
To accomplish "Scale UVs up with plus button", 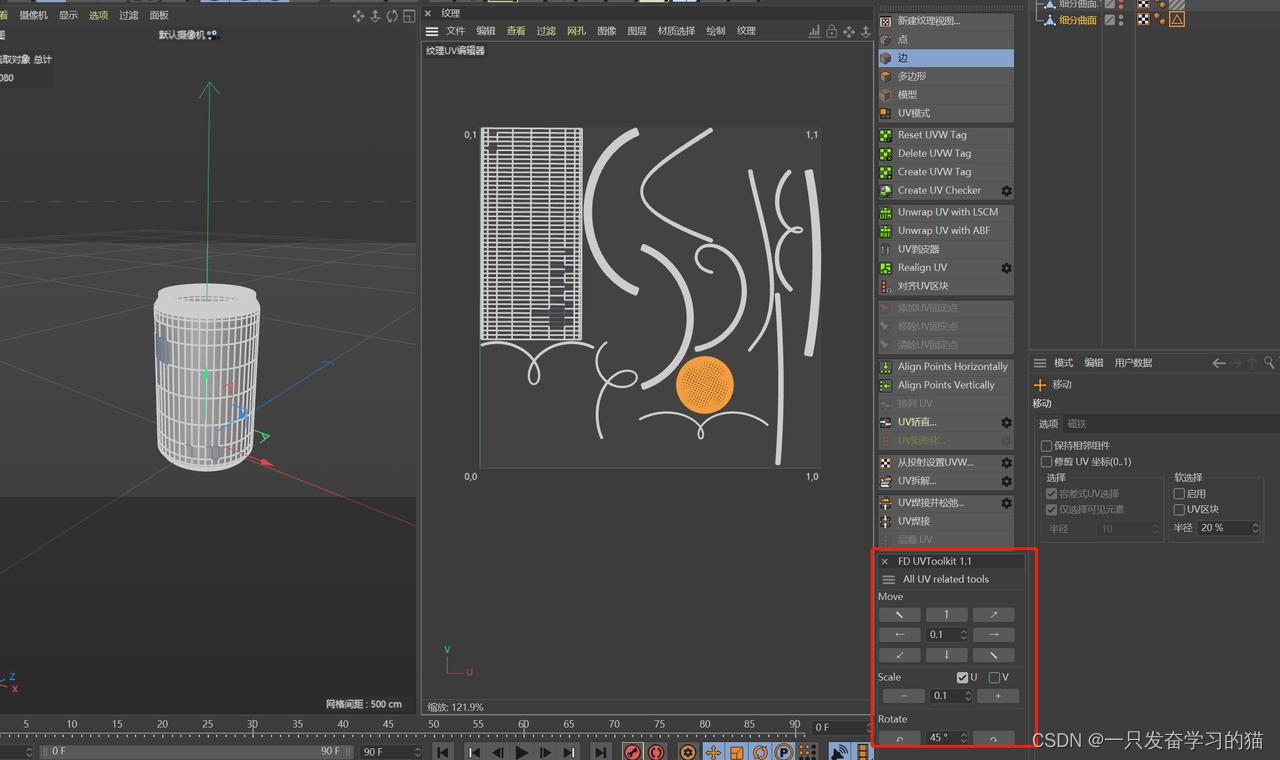I will pos(997,696).
